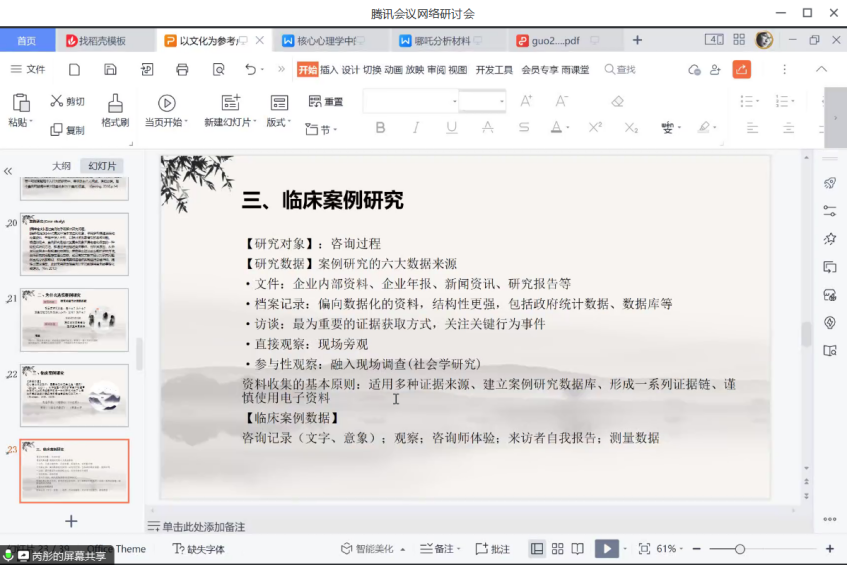Switch to slide sorter grid view
Image resolution: width=847 pixels, height=565 pixels.
(557, 549)
